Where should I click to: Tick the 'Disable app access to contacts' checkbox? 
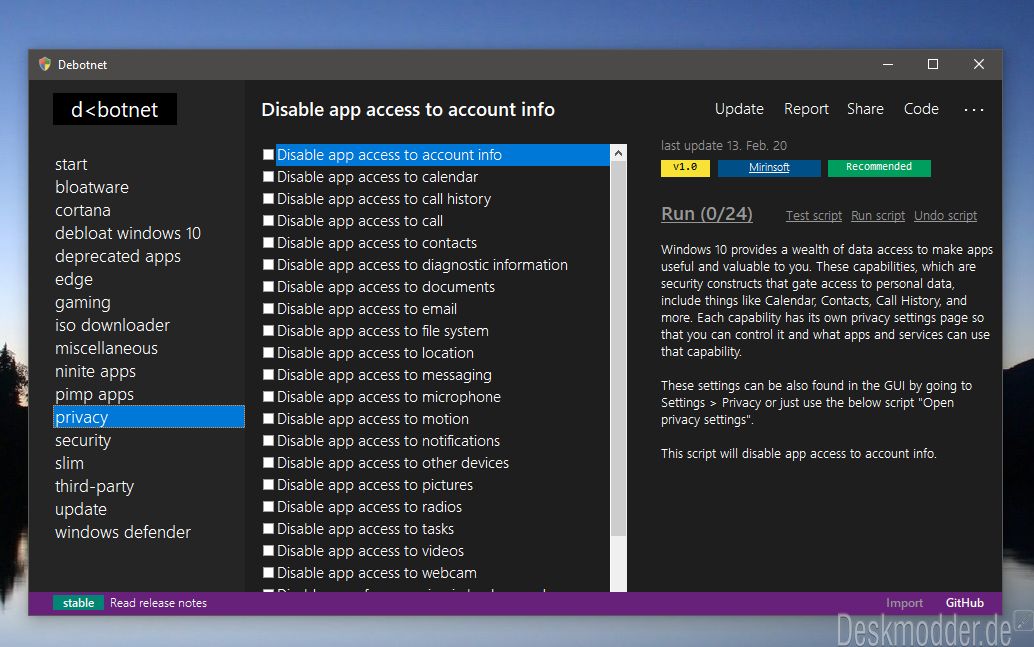click(x=268, y=243)
